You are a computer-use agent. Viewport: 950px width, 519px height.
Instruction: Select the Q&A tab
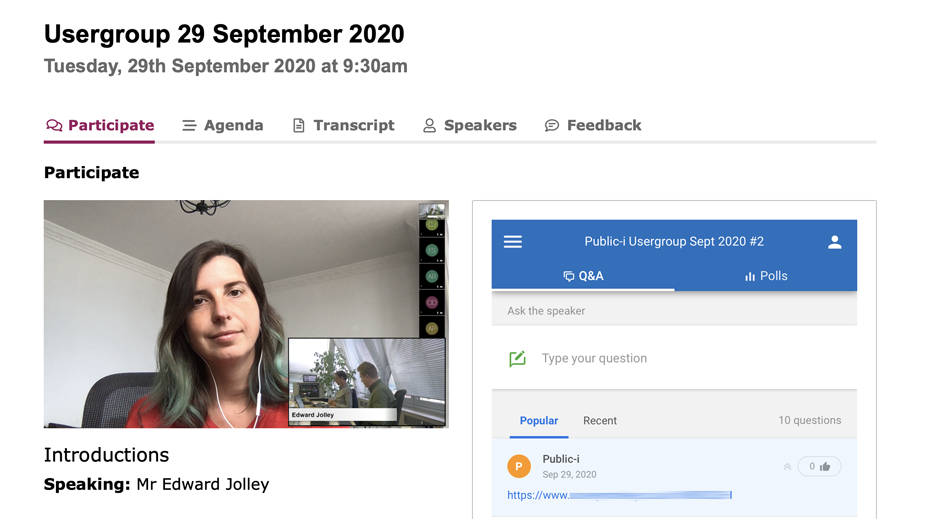tap(583, 276)
